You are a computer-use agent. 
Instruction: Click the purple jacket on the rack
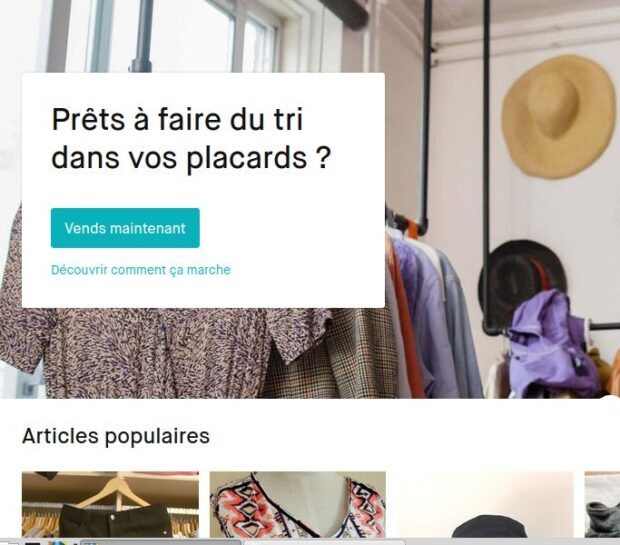pyautogui.click(x=554, y=344)
